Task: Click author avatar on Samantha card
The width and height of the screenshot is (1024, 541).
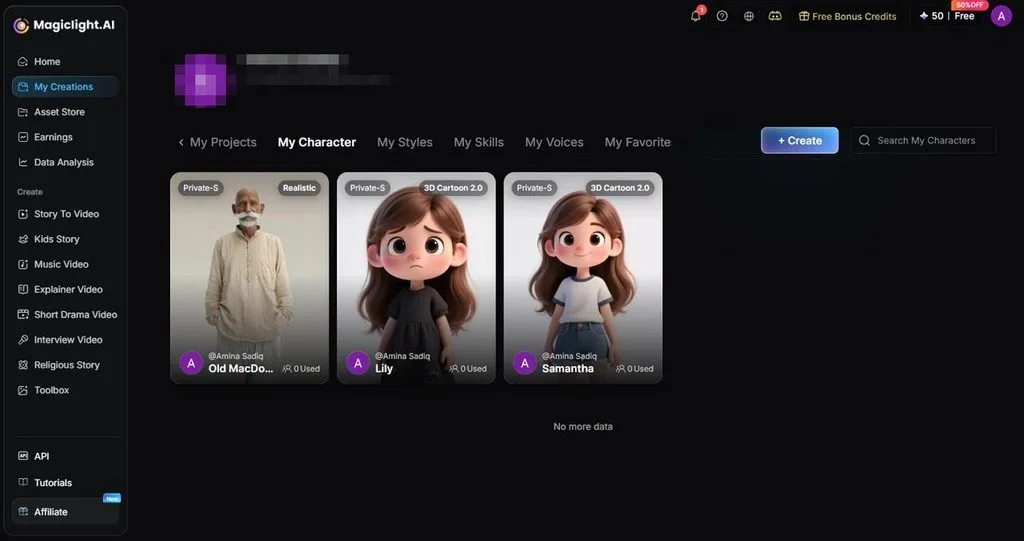Action: (x=524, y=363)
